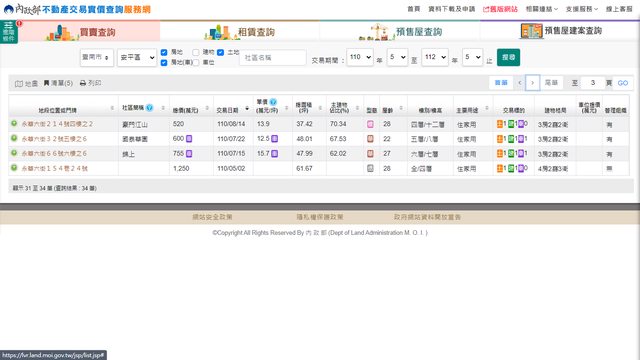Click the 首筆 first-page button

(501, 83)
